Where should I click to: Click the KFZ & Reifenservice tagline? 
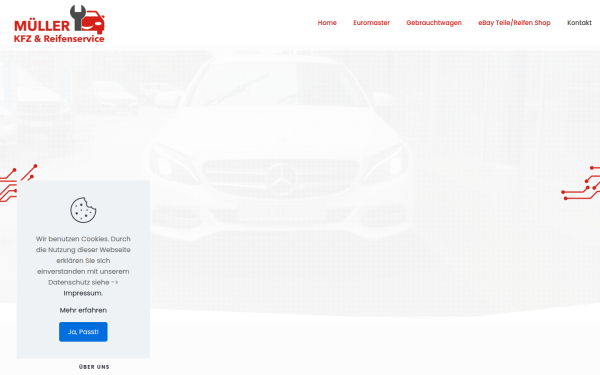click(x=59, y=39)
